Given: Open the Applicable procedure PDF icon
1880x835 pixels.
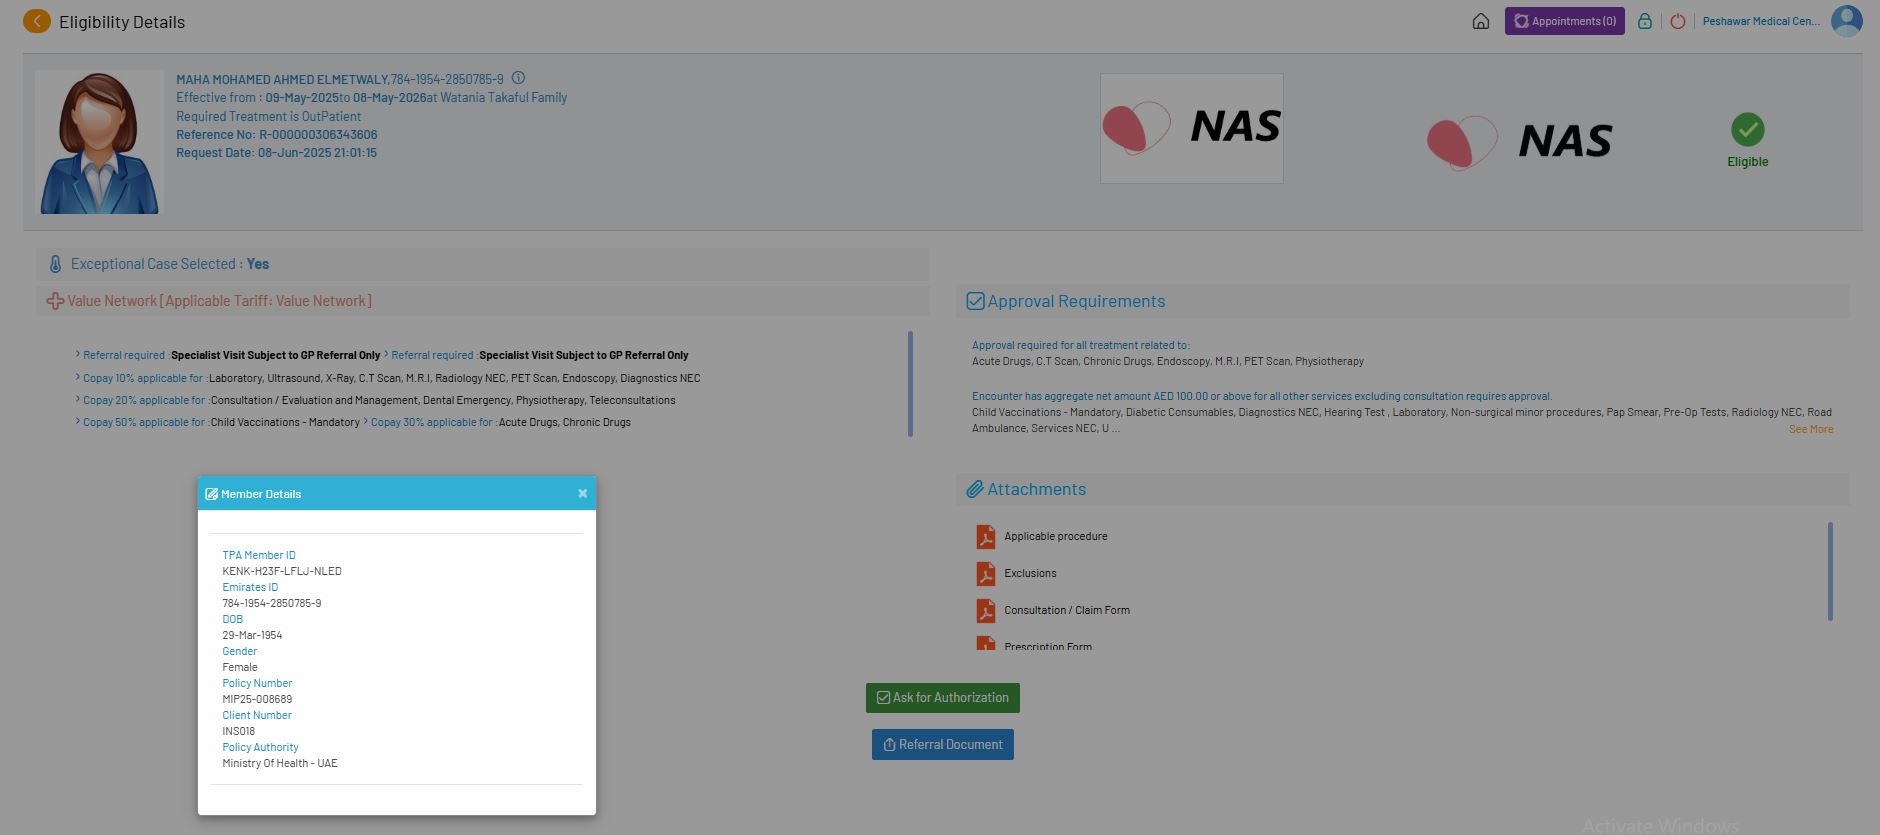Looking at the screenshot, I should click(986, 537).
